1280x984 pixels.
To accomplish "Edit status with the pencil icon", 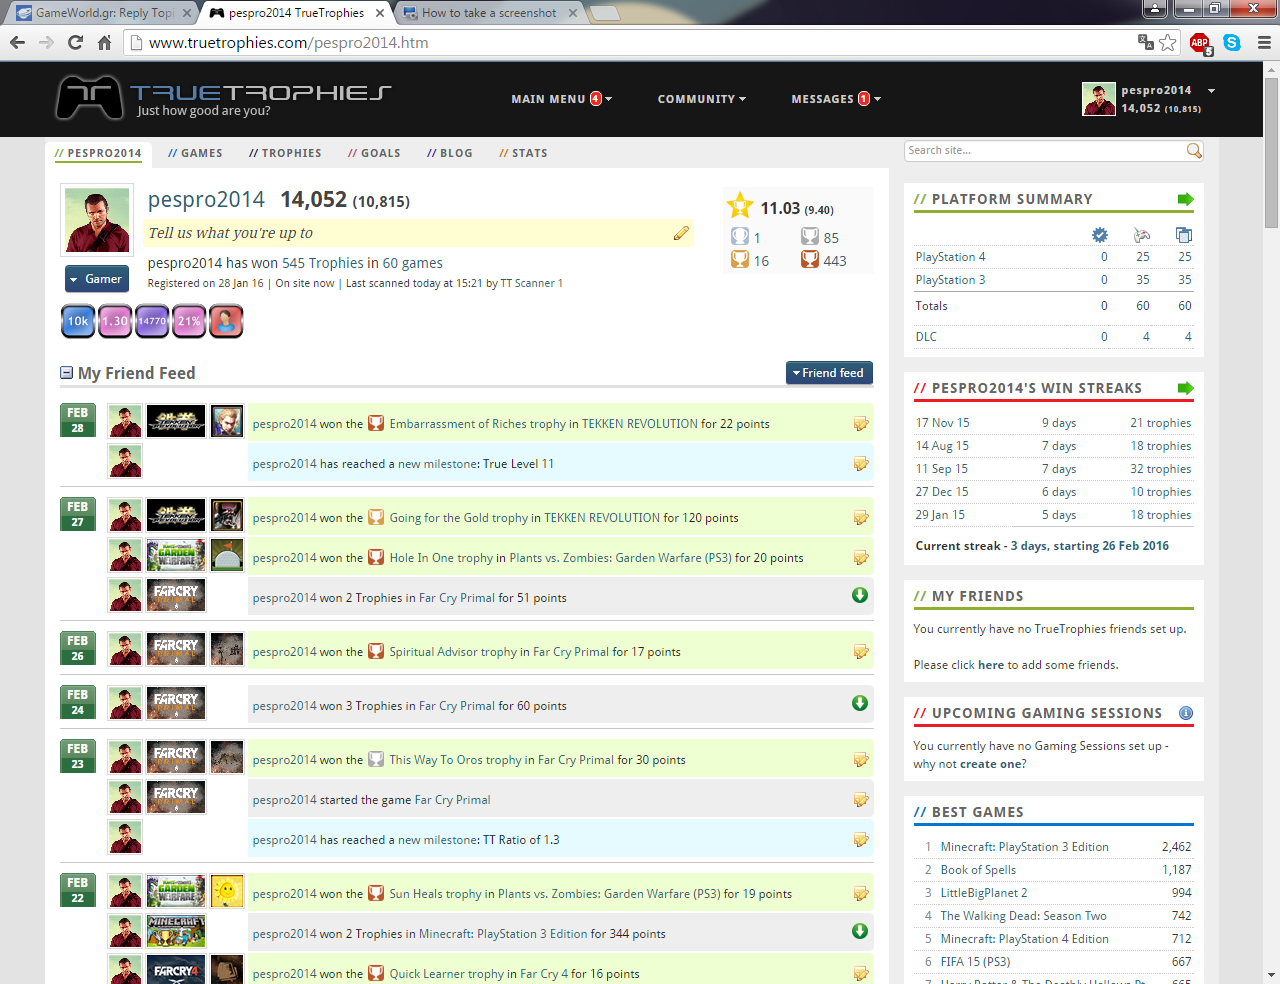I will tap(681, 233).
